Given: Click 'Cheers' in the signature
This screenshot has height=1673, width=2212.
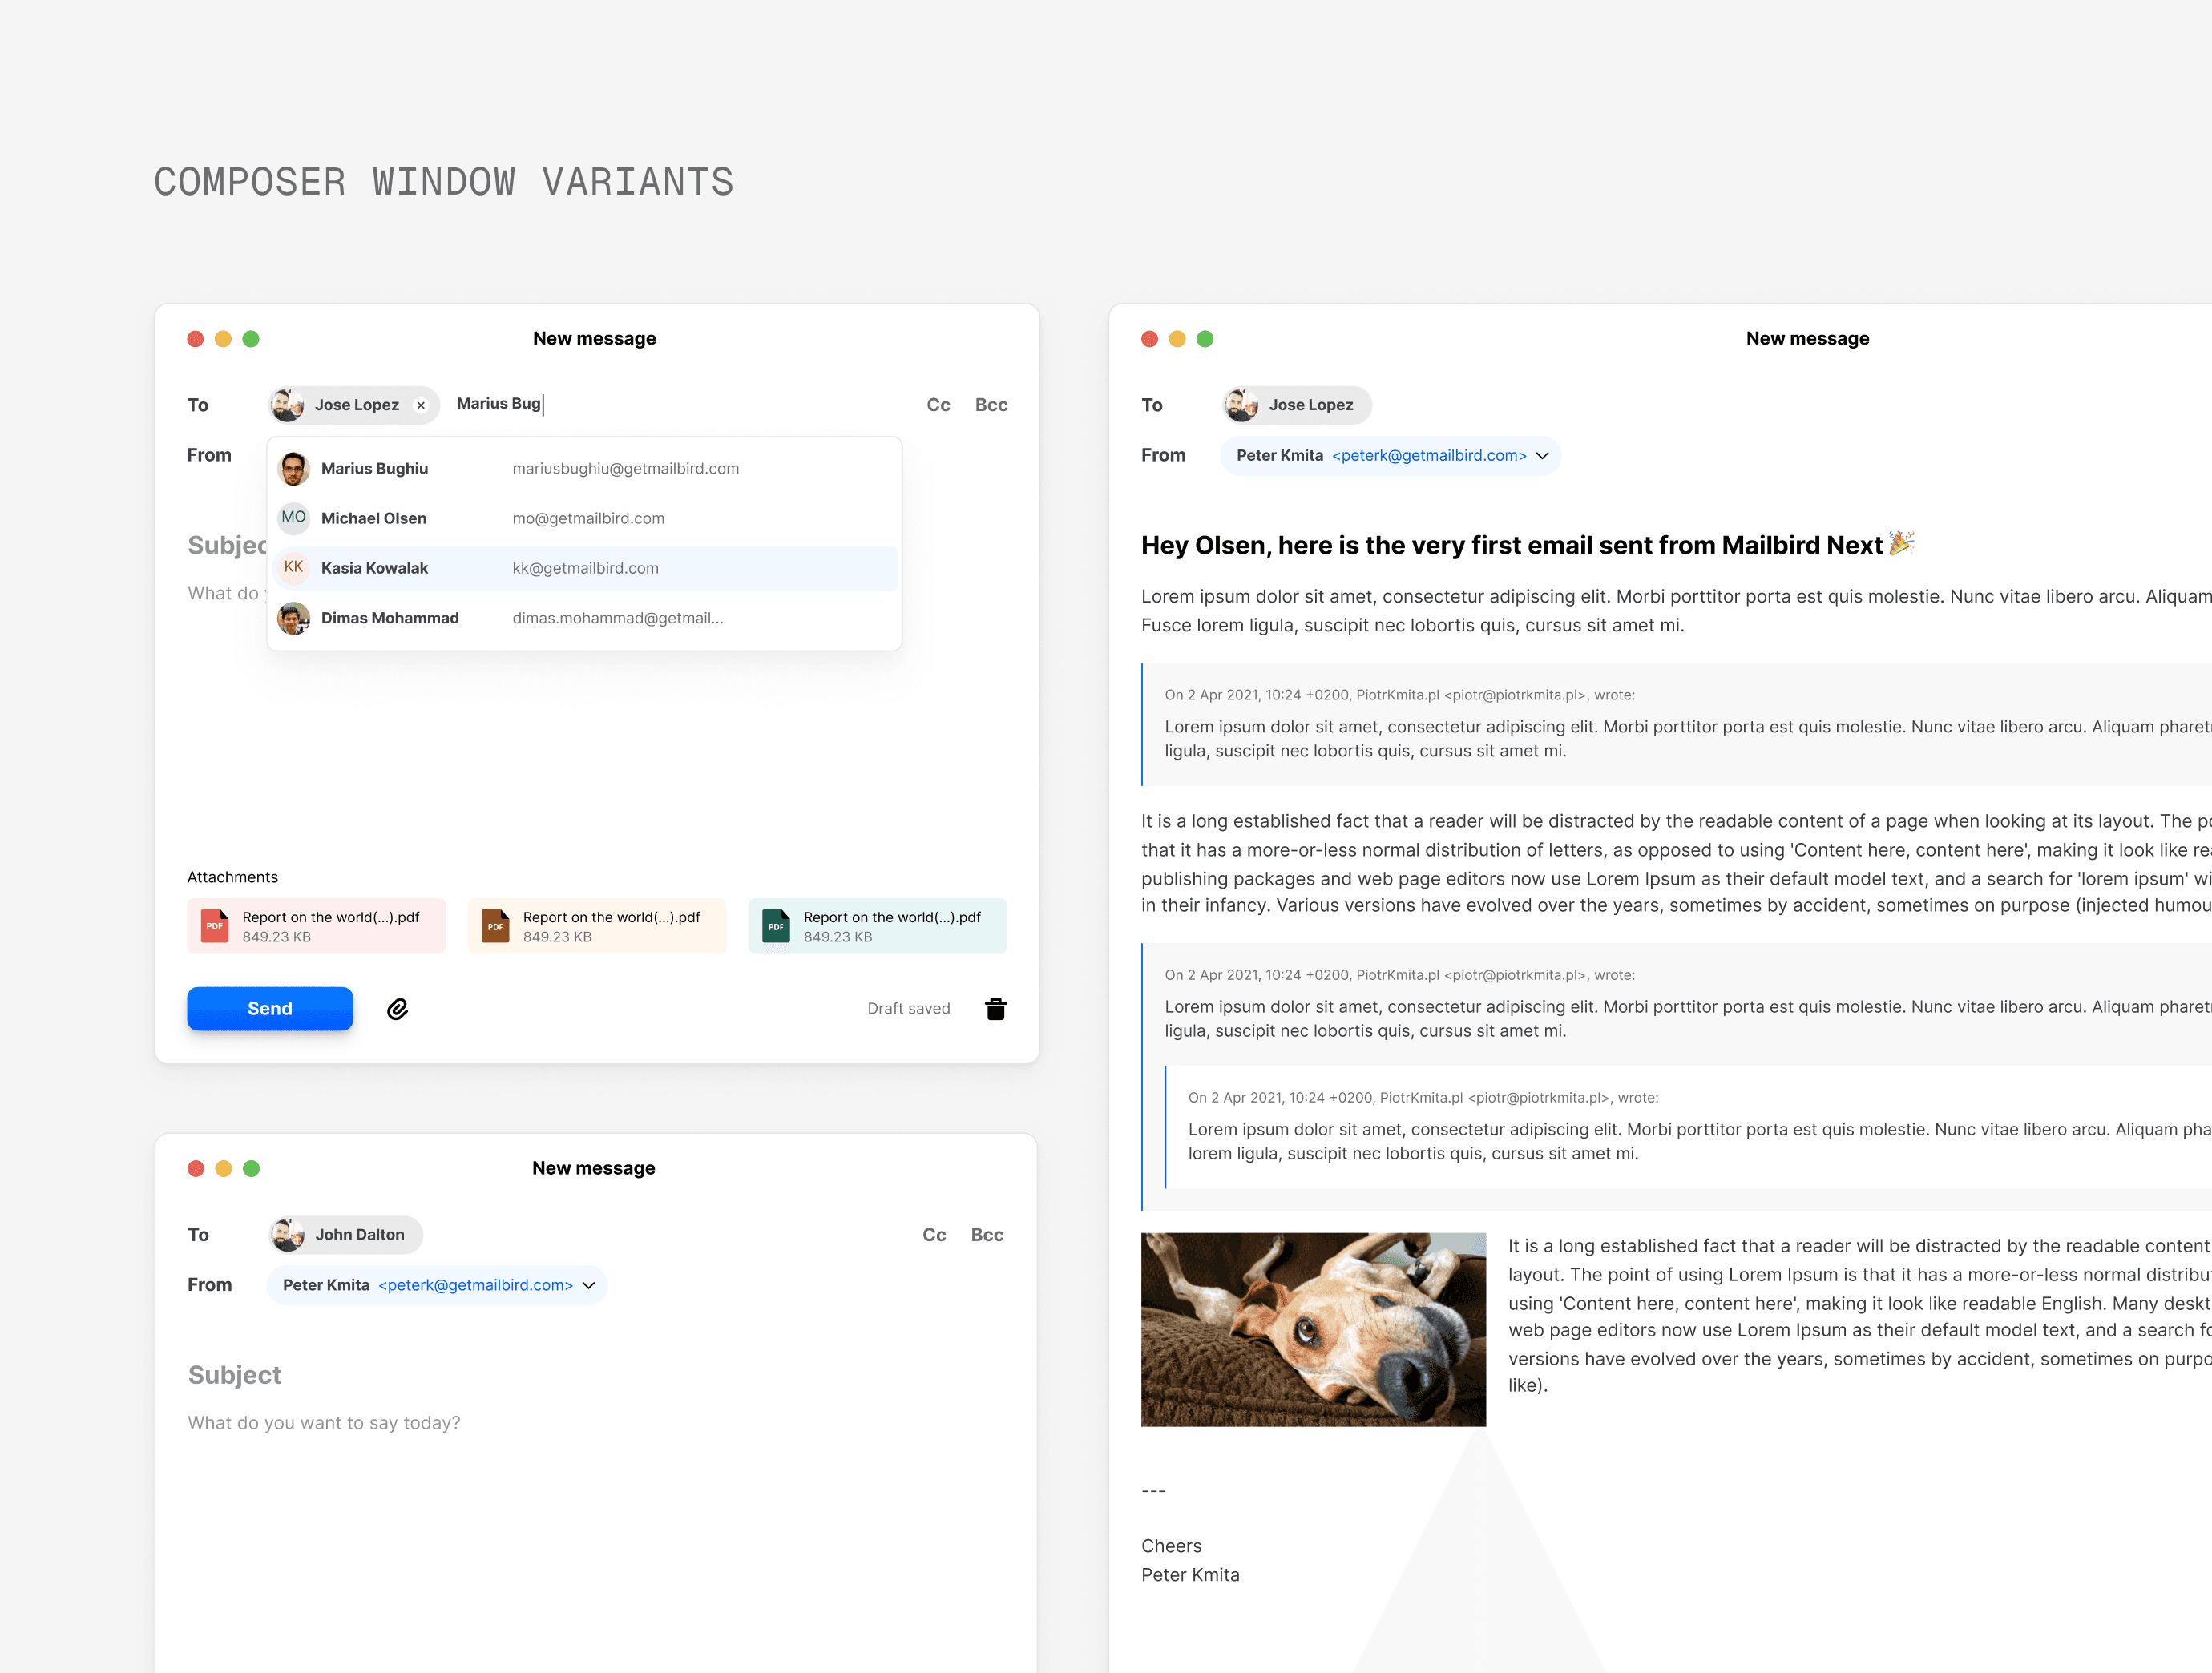Looking at the screenshot, I should coord(1171,1546).
